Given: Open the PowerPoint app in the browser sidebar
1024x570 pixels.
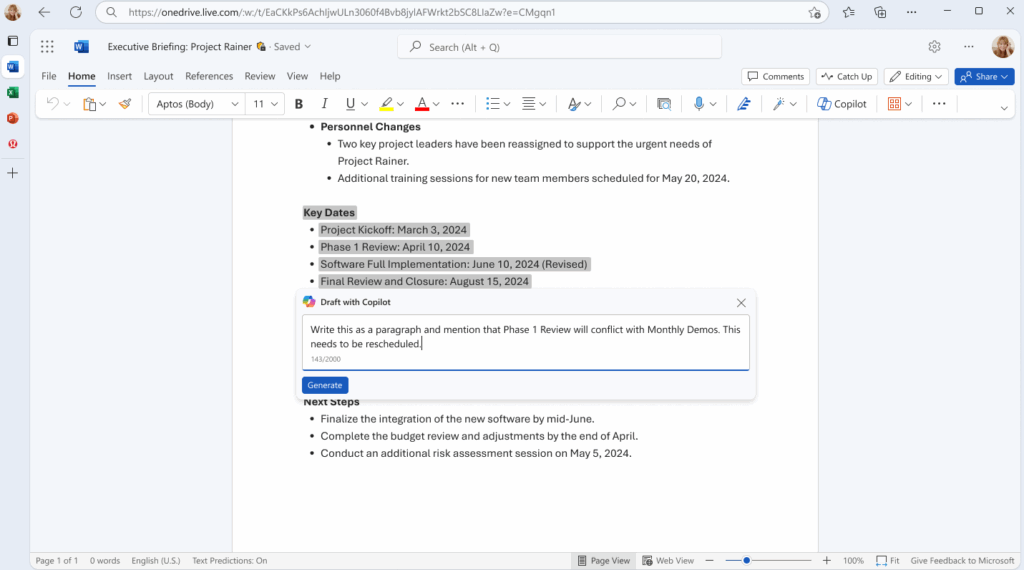Looking at the screenshot, I should coord(12,118).
